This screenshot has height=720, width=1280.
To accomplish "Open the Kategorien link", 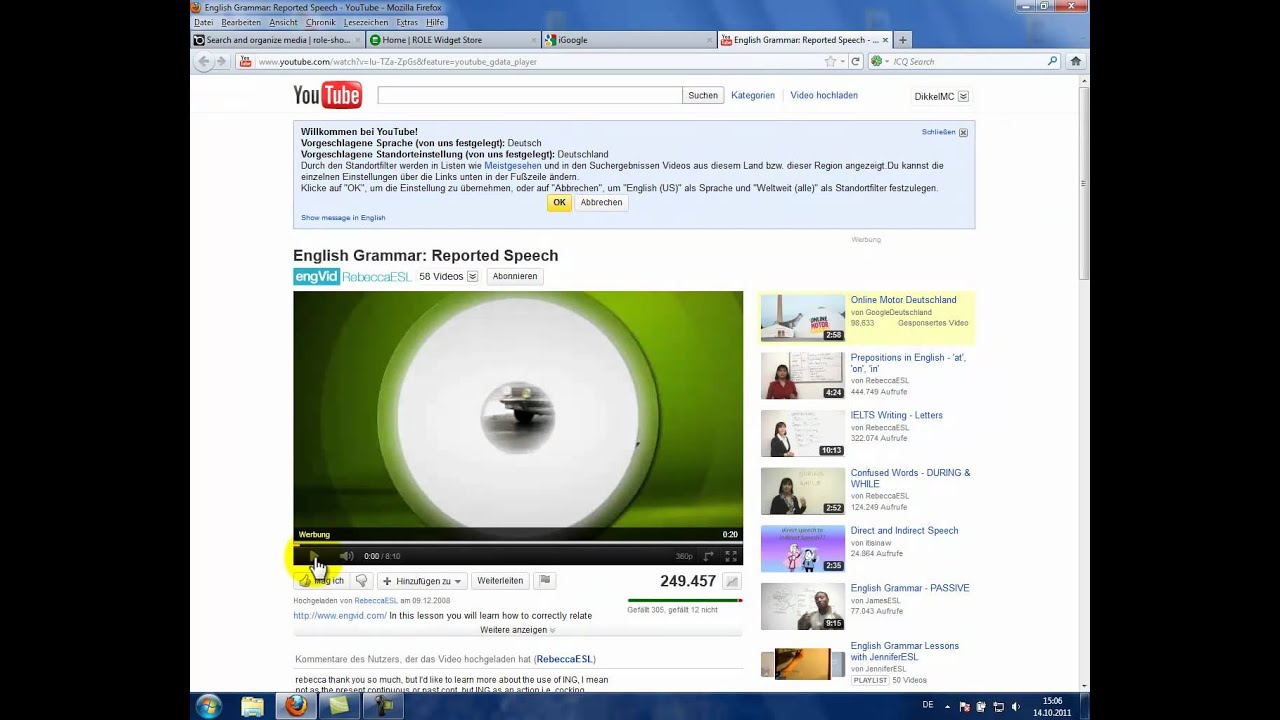I will 753,95.
